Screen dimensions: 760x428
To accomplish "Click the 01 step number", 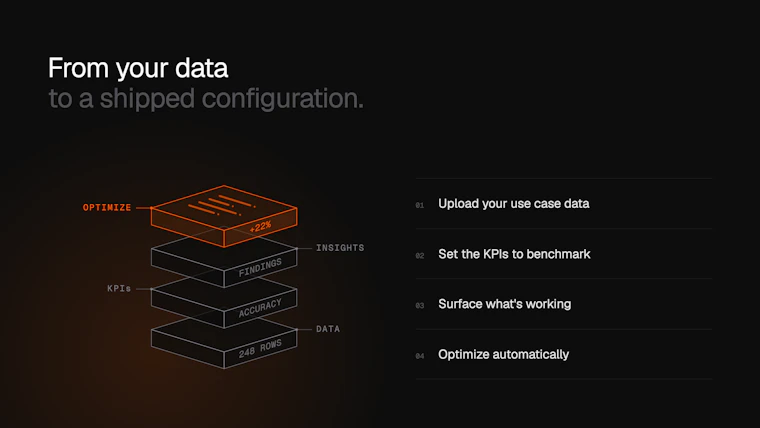I will [x=420, y=206].
